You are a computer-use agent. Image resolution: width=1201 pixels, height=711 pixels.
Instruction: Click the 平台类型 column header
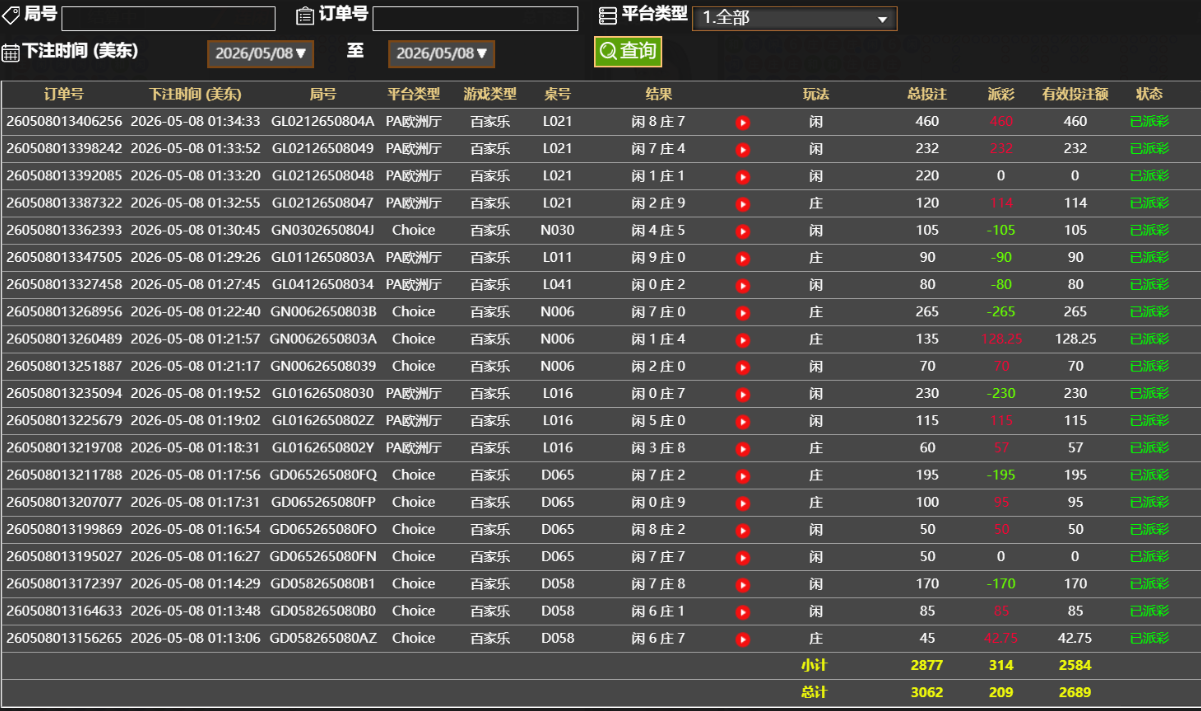tap(414, 94)
